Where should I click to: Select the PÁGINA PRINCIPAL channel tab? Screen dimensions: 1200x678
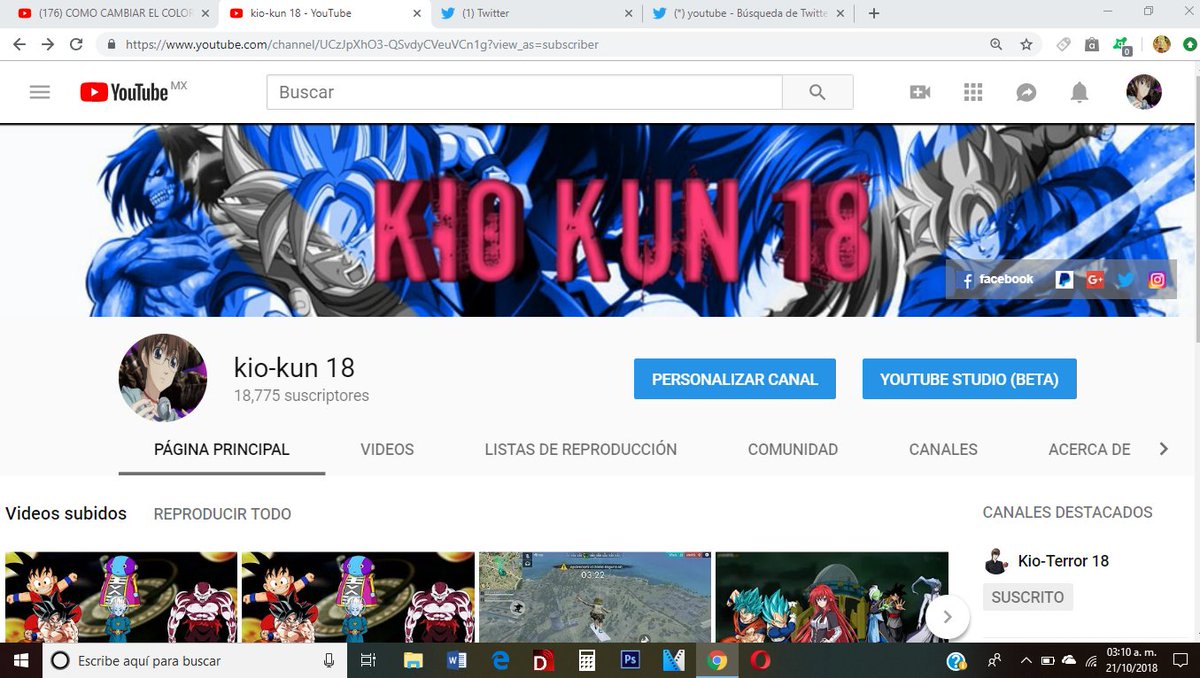(222, 450)
